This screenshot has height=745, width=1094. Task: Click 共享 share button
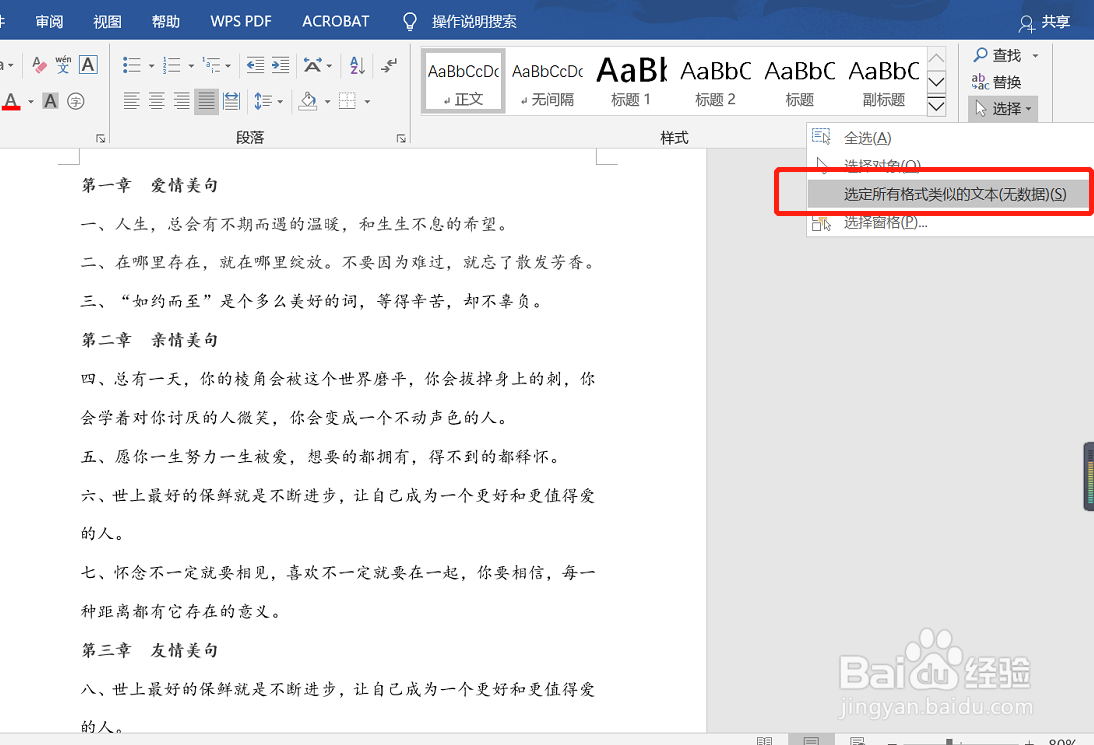coord(1044,22)
